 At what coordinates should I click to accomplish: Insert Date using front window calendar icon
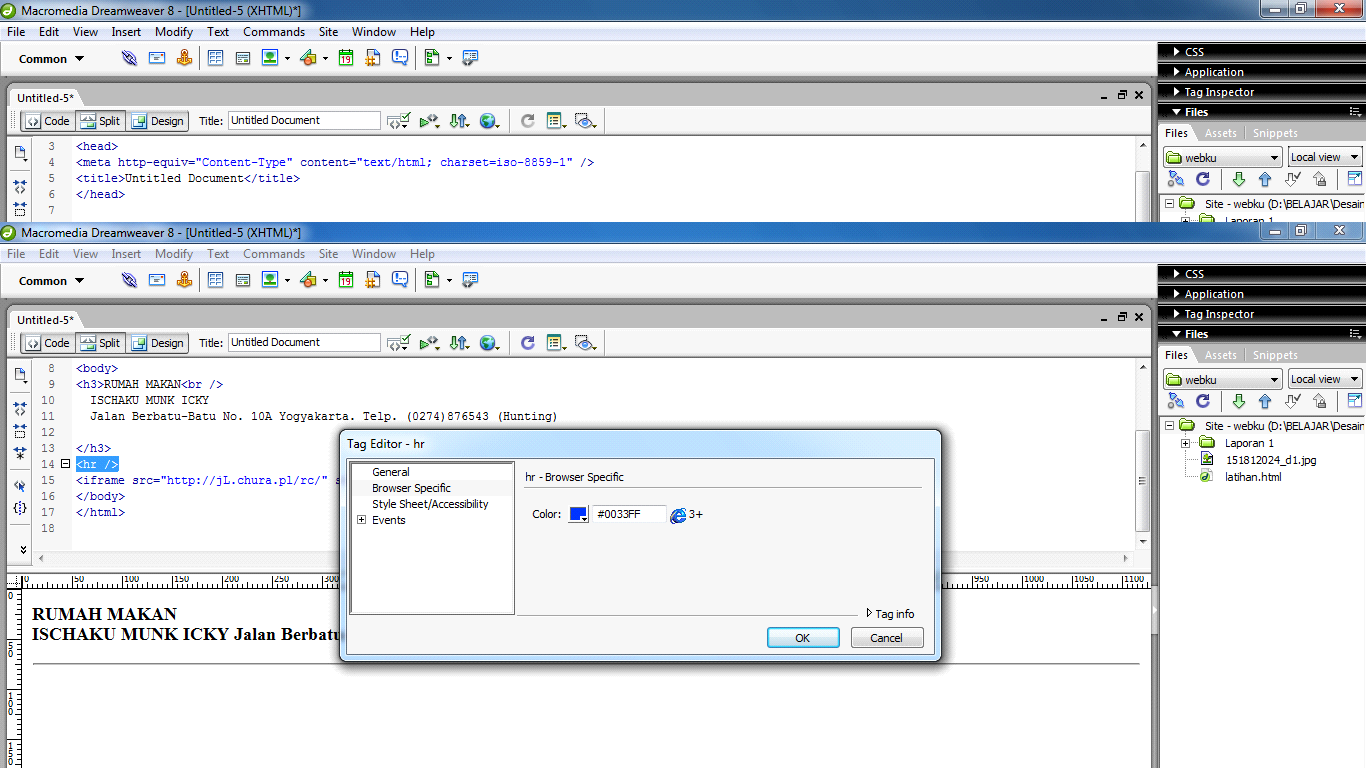[346, 281]
